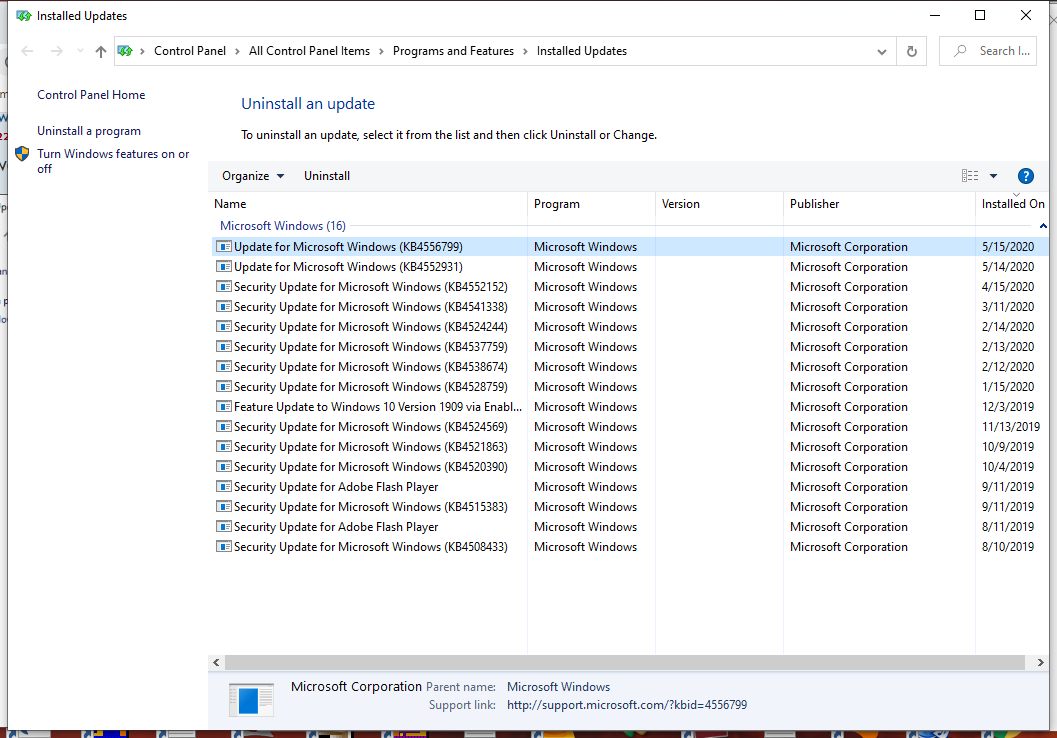
Task: Open Uninstall a program link
Action: pos(89,131)
